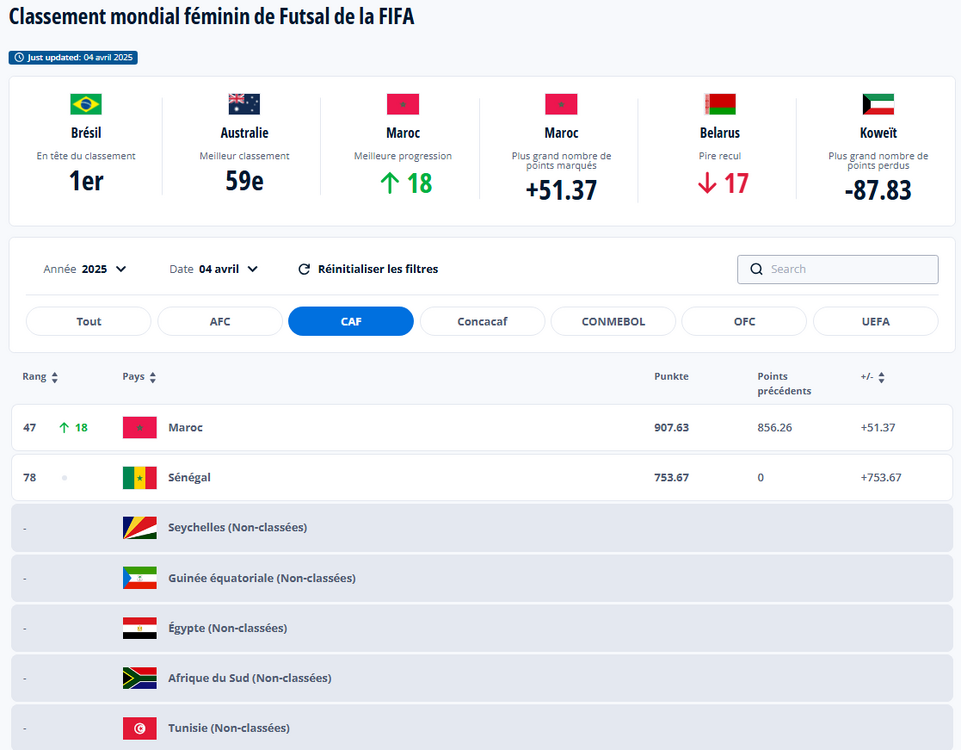Switch to the OFC tab

tap(745, 321)
